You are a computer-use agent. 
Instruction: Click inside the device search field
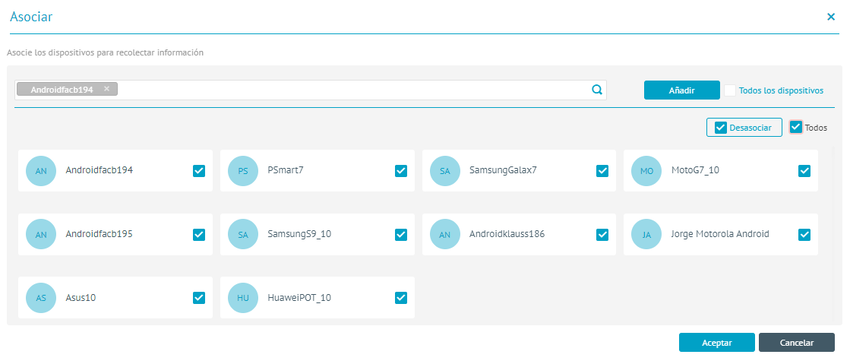click(x=352, y=90)
